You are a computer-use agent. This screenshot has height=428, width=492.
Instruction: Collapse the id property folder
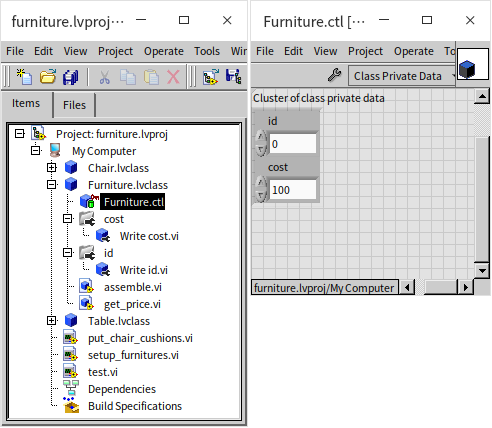tap(68, 253)
